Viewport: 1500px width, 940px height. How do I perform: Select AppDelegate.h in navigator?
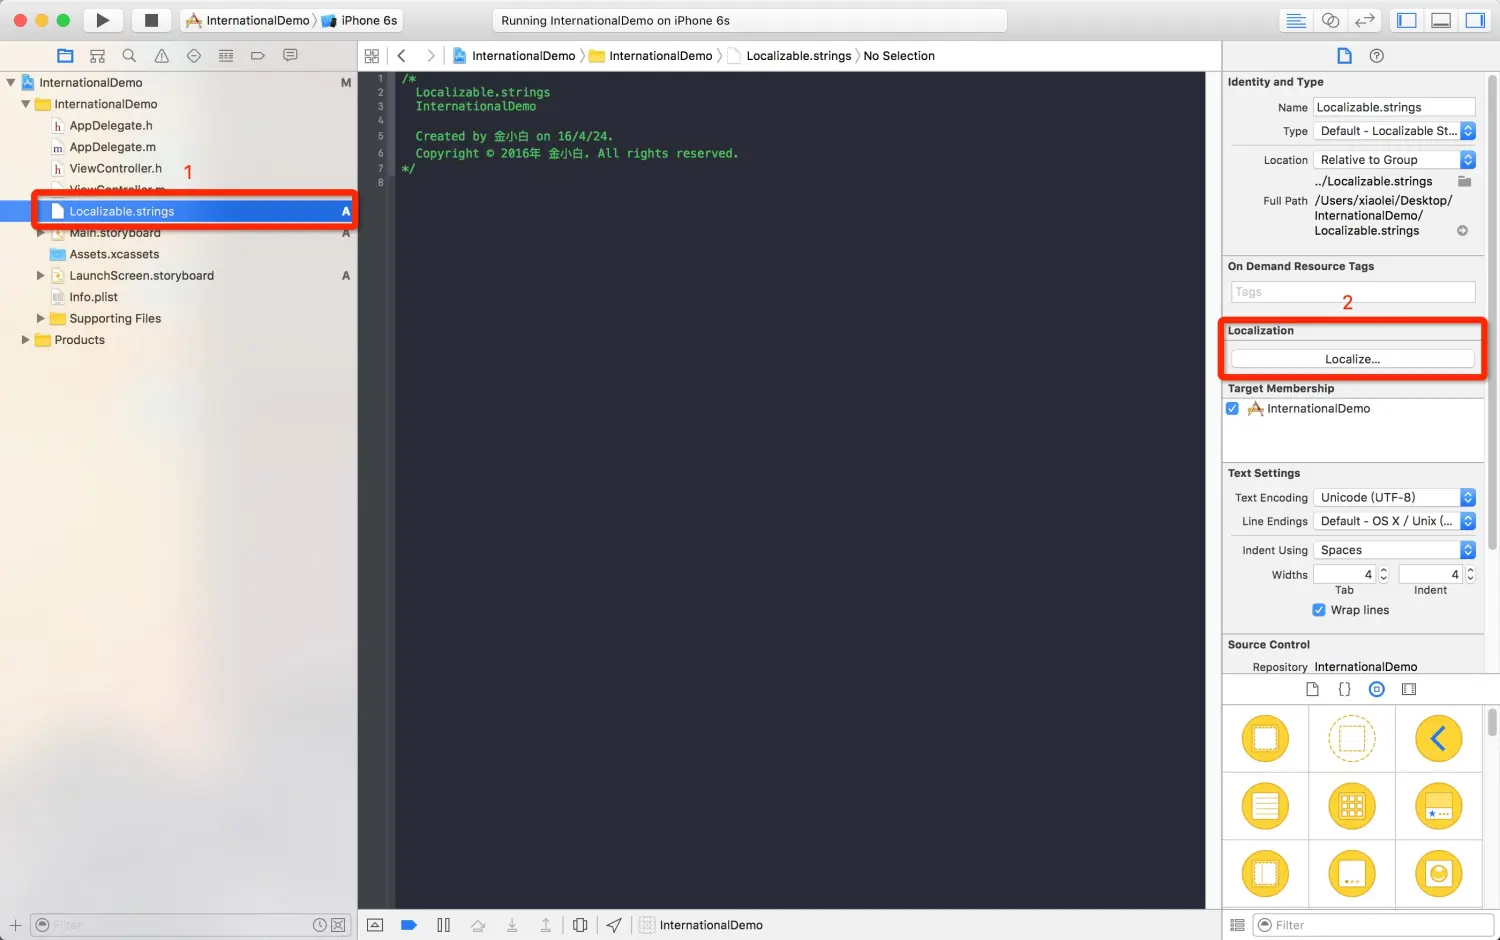(110, 126)
